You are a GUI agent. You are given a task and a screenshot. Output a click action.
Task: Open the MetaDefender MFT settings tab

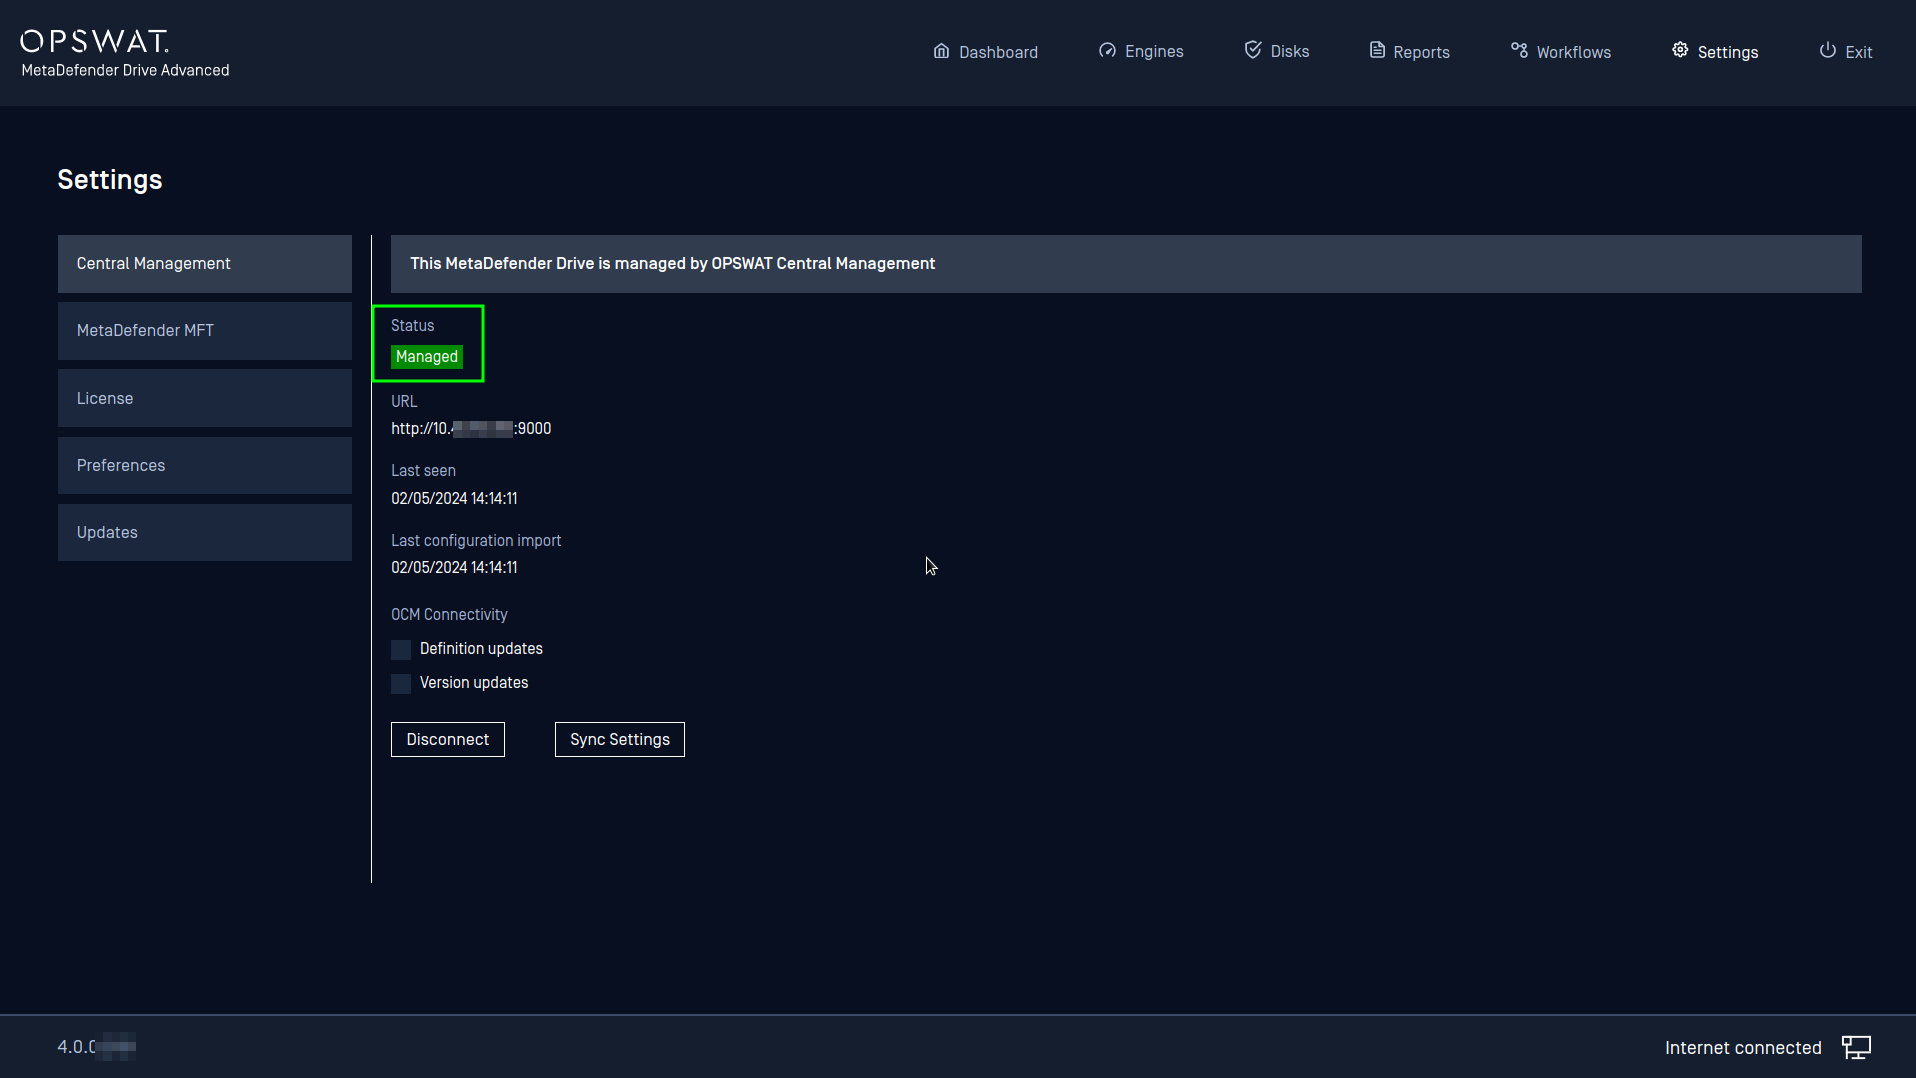coord(205,331)
